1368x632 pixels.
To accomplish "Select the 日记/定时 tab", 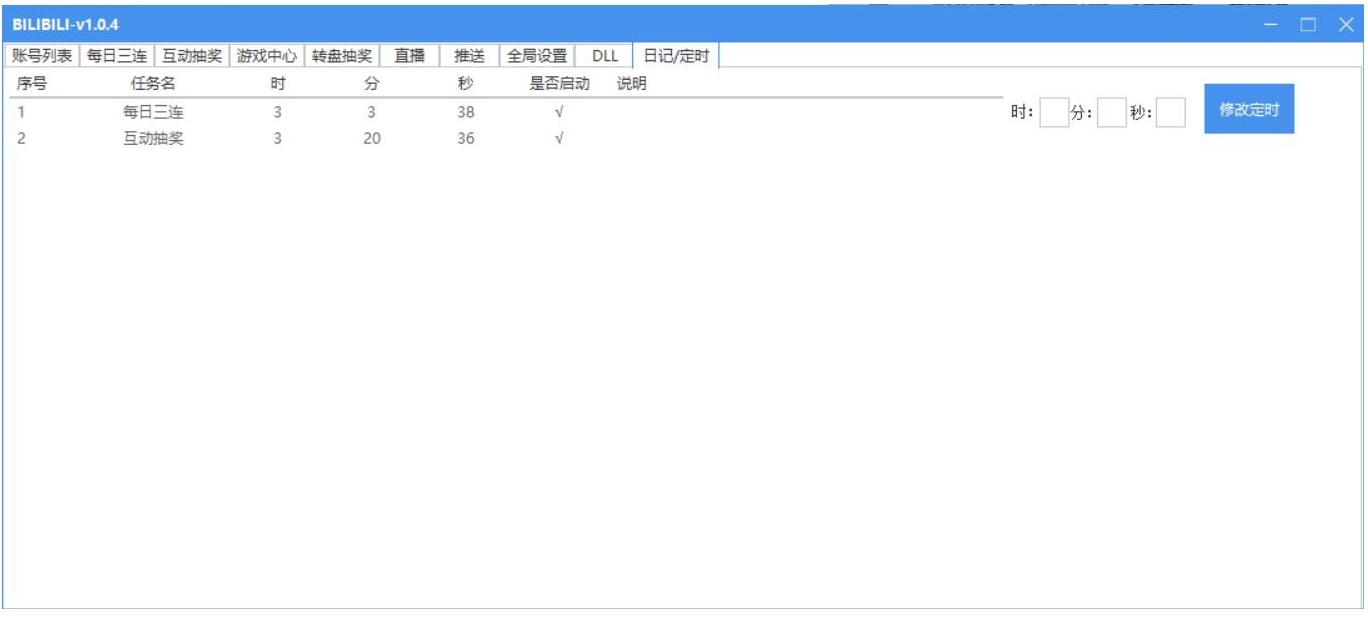I will pyautogui.click(x=677, y=56).
